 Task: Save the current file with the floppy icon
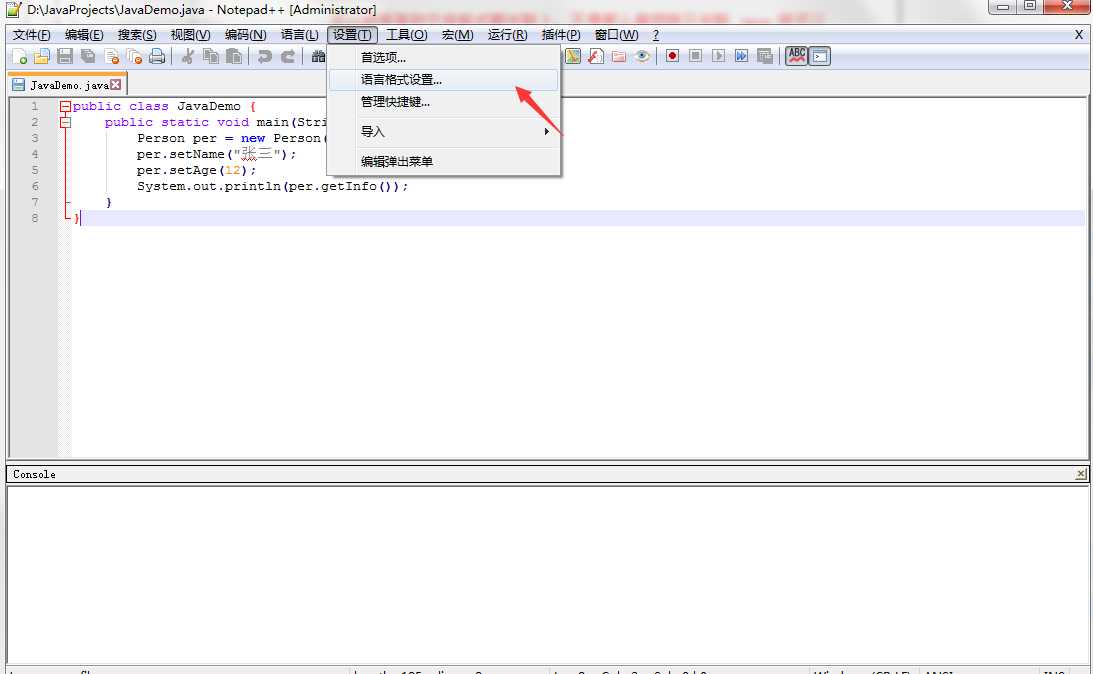coord(65,56)
